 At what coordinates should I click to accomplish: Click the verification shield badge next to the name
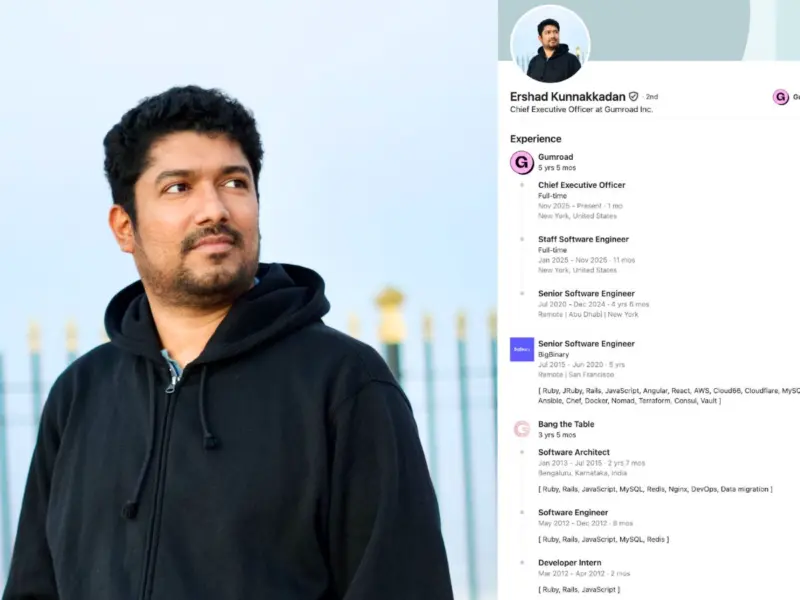click(x=633, y=96)
